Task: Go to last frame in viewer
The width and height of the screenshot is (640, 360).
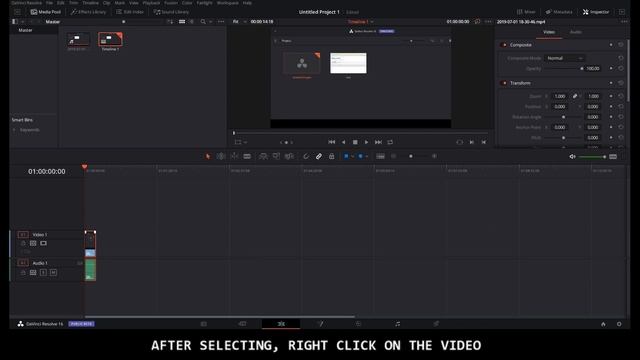Action: coord(378,142)
